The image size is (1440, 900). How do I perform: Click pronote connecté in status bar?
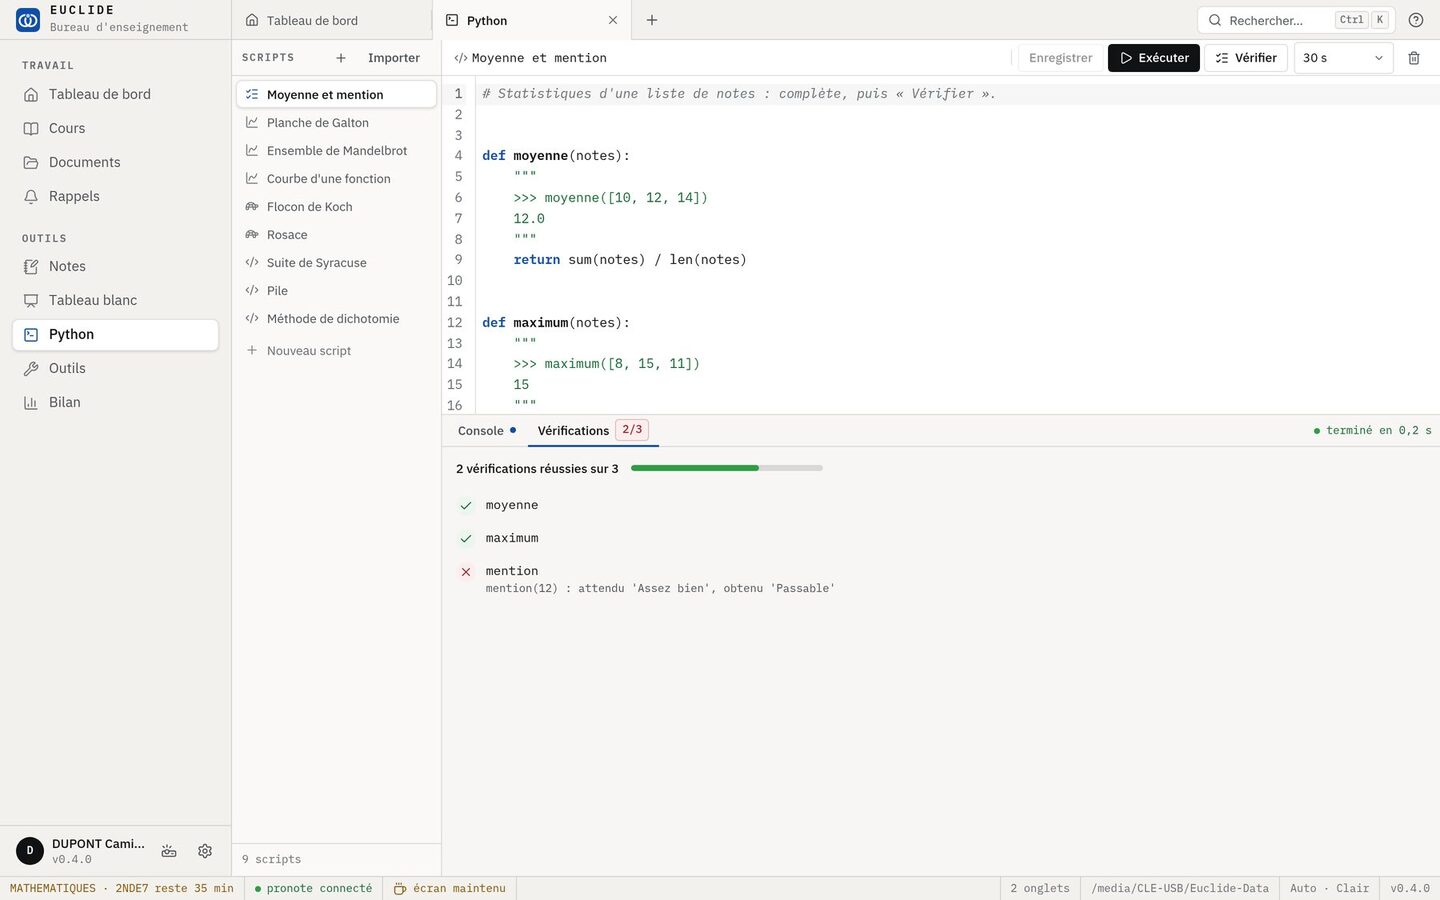[314, 888]
